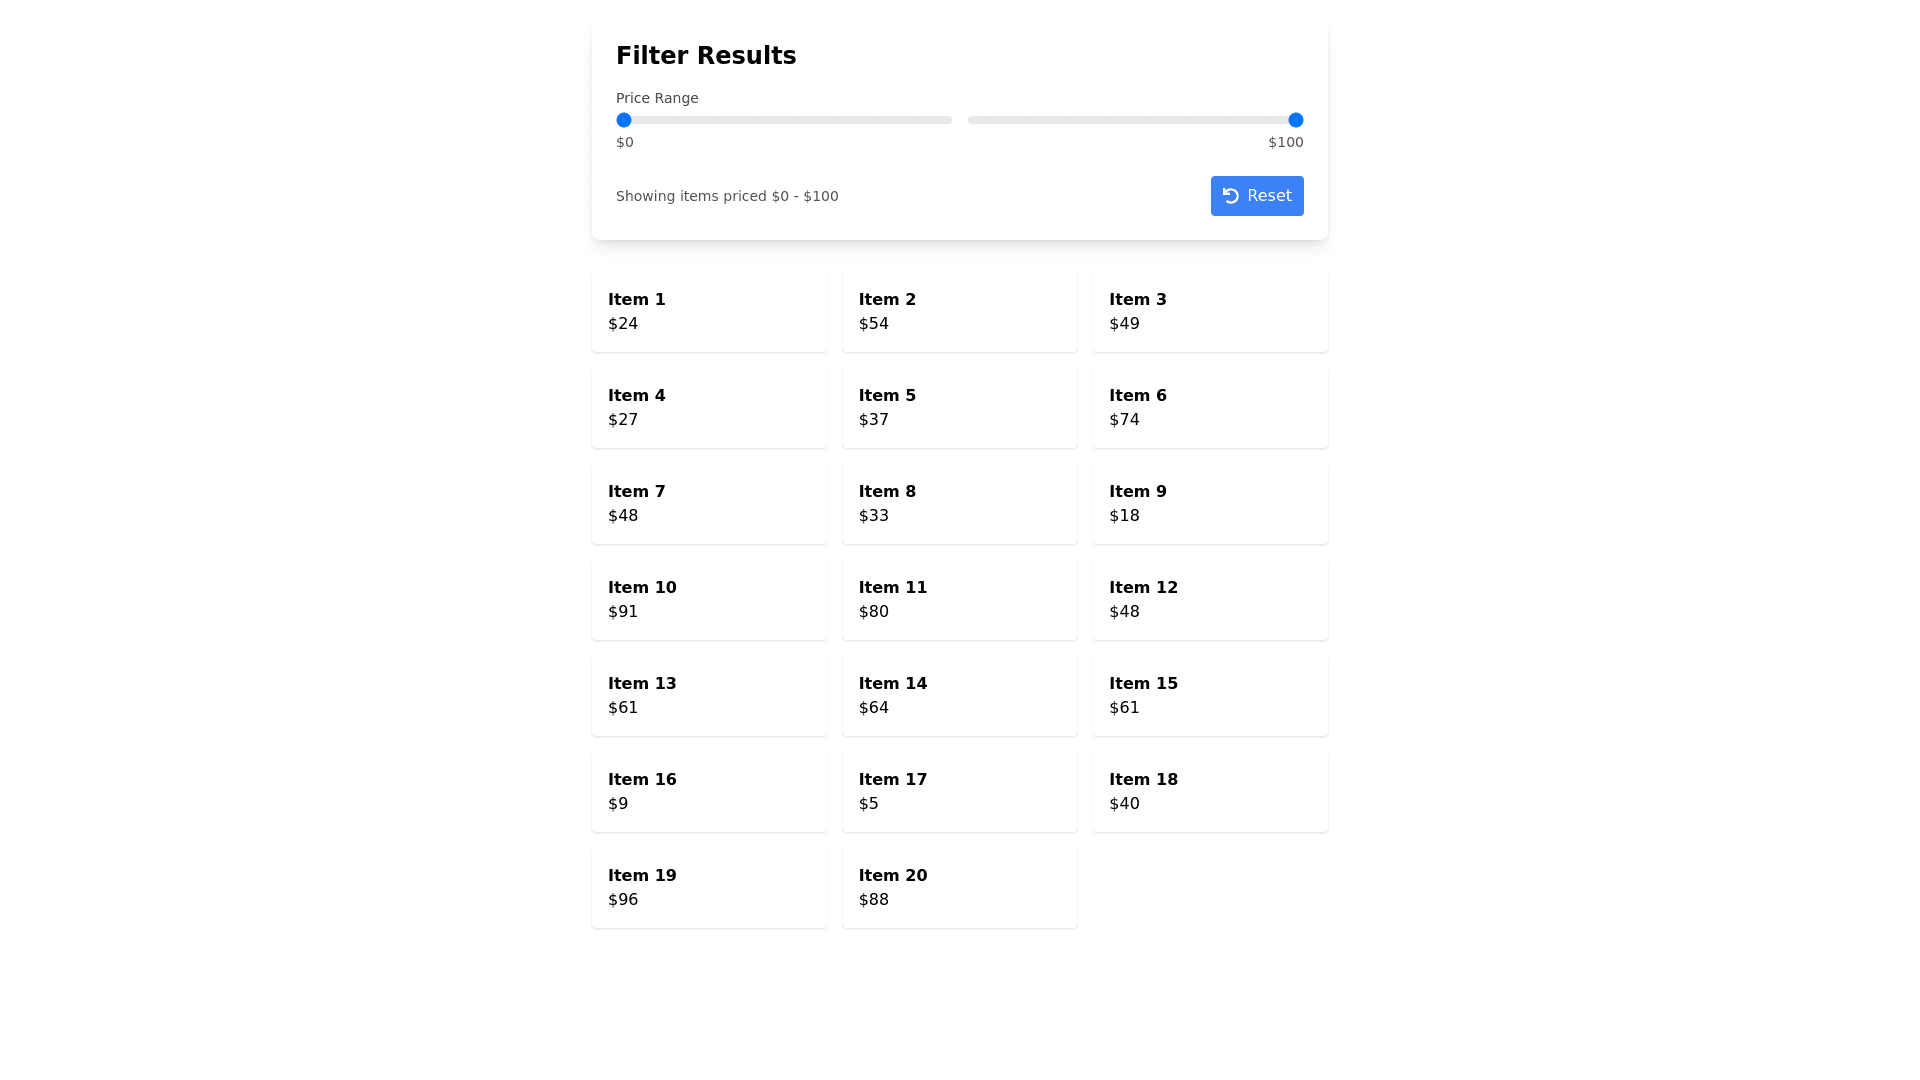Image resolution: width=1920 pixels, height=1080 pixels.
Task: Choose the Item 3 card priced $49
Action: [1210, 312]
